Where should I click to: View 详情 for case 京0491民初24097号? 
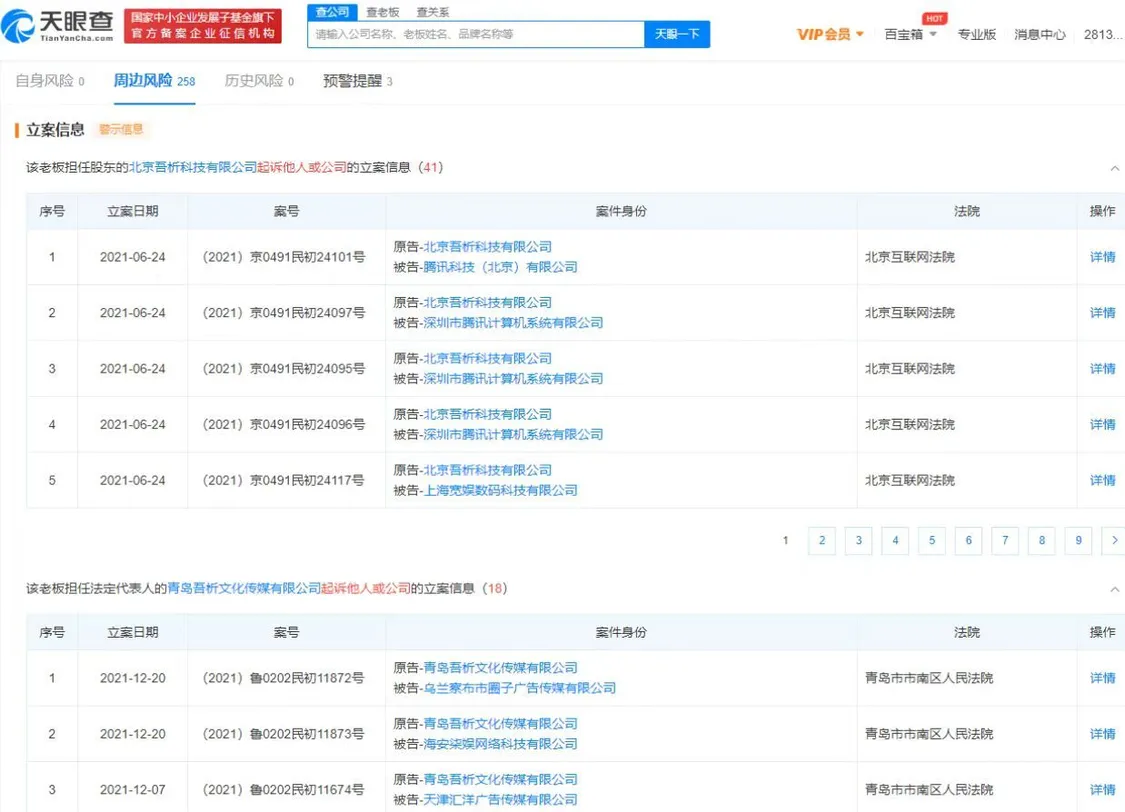coord(1102,313)
